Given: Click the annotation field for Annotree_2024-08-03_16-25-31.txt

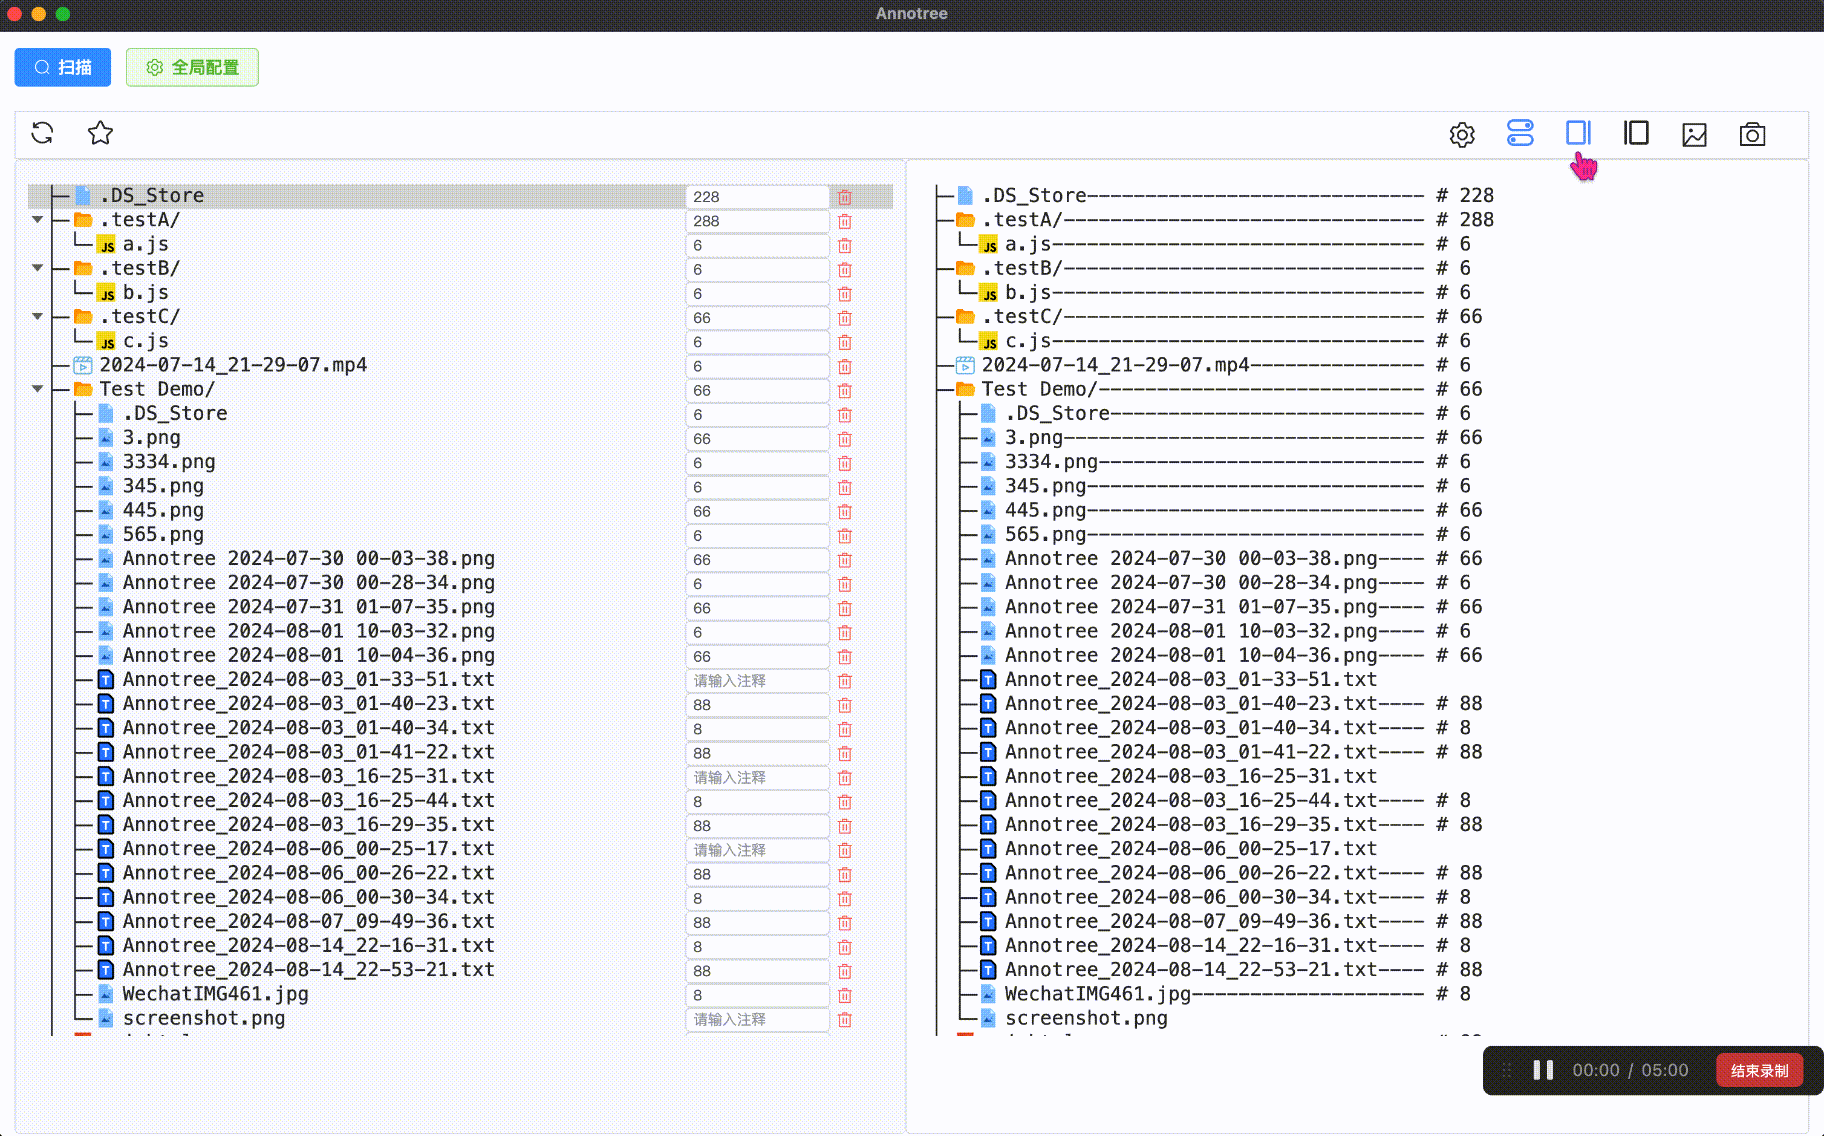Looking at the screenshot, I should click(x=757, y=777).
